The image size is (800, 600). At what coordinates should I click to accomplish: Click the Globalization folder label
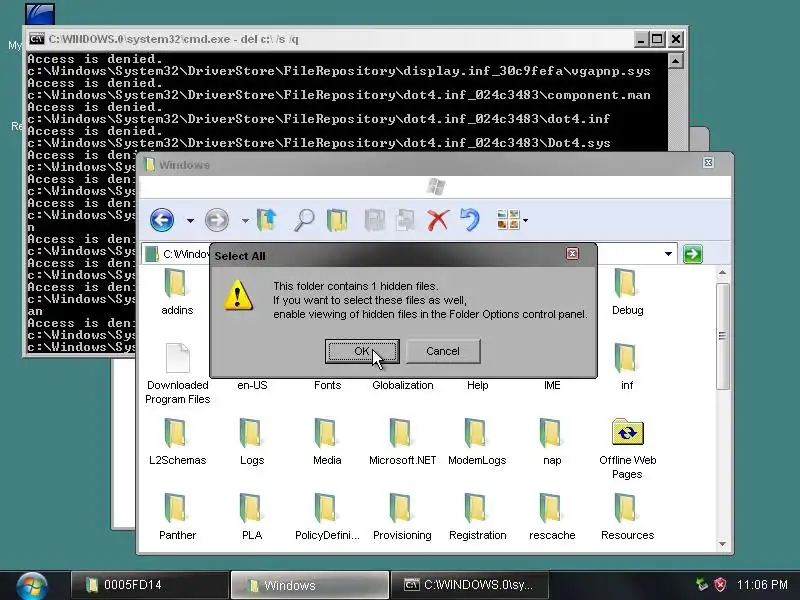pyautogui.click(x=403, y=385)
